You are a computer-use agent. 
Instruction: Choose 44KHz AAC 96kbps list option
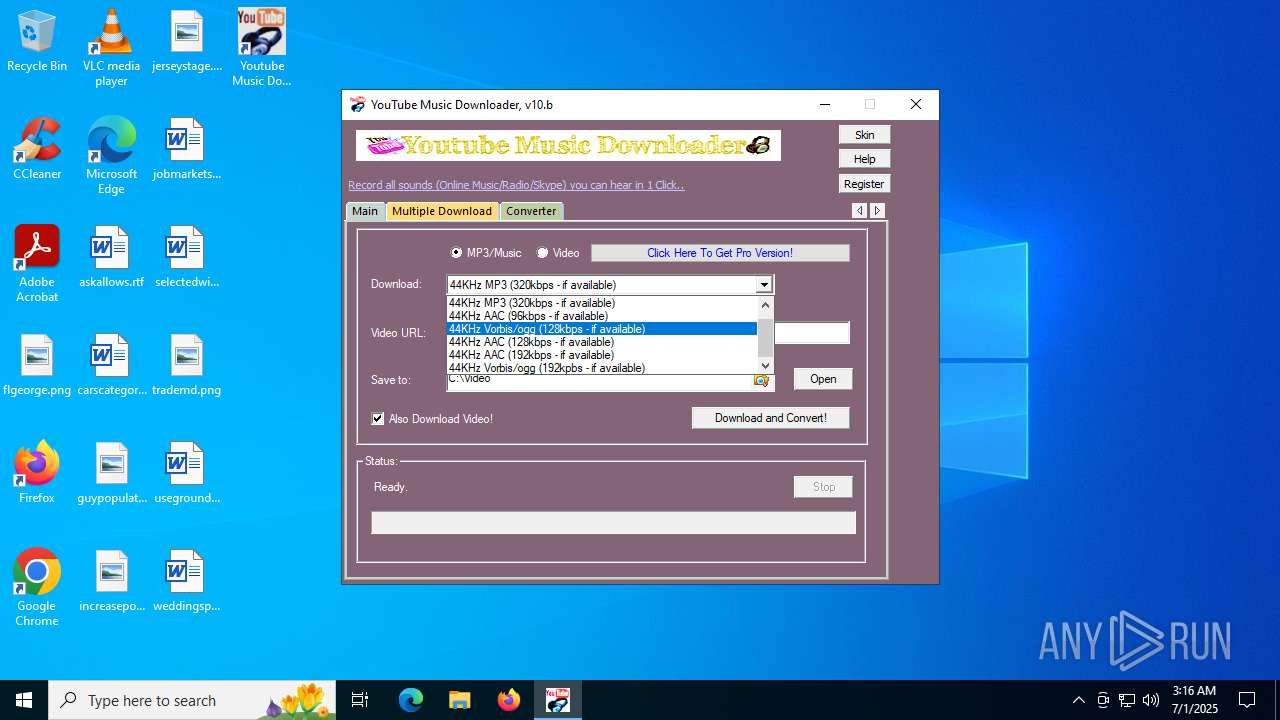602,316
